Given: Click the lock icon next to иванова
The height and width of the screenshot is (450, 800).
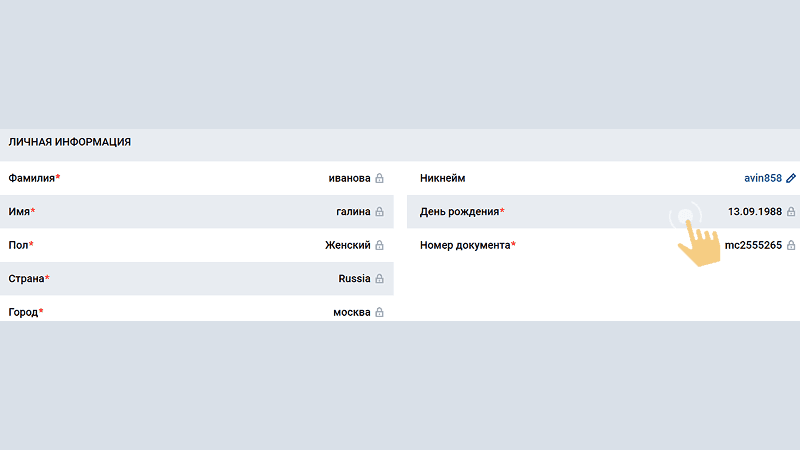Looking at the screenshot, I should coord(379,178).
